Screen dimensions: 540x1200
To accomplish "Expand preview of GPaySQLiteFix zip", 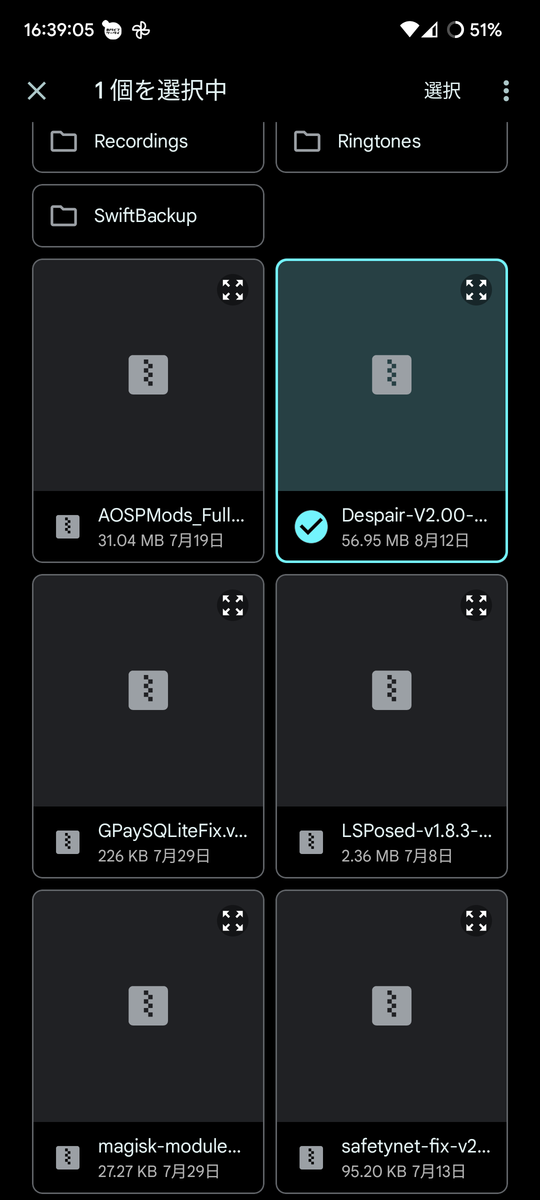I will tap(233, 605).
